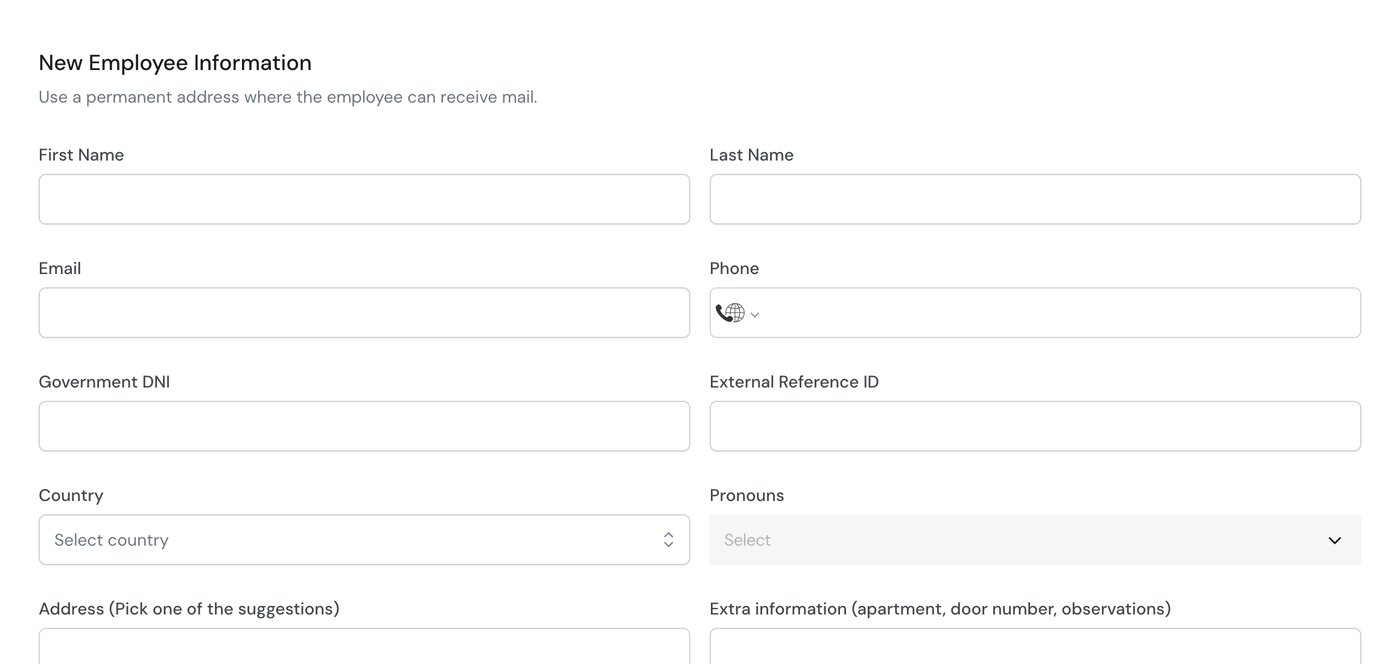The image size is (1400, 664).
Task: Click the up-down arrows in Country selector
Action: click(x=668, y=540)
